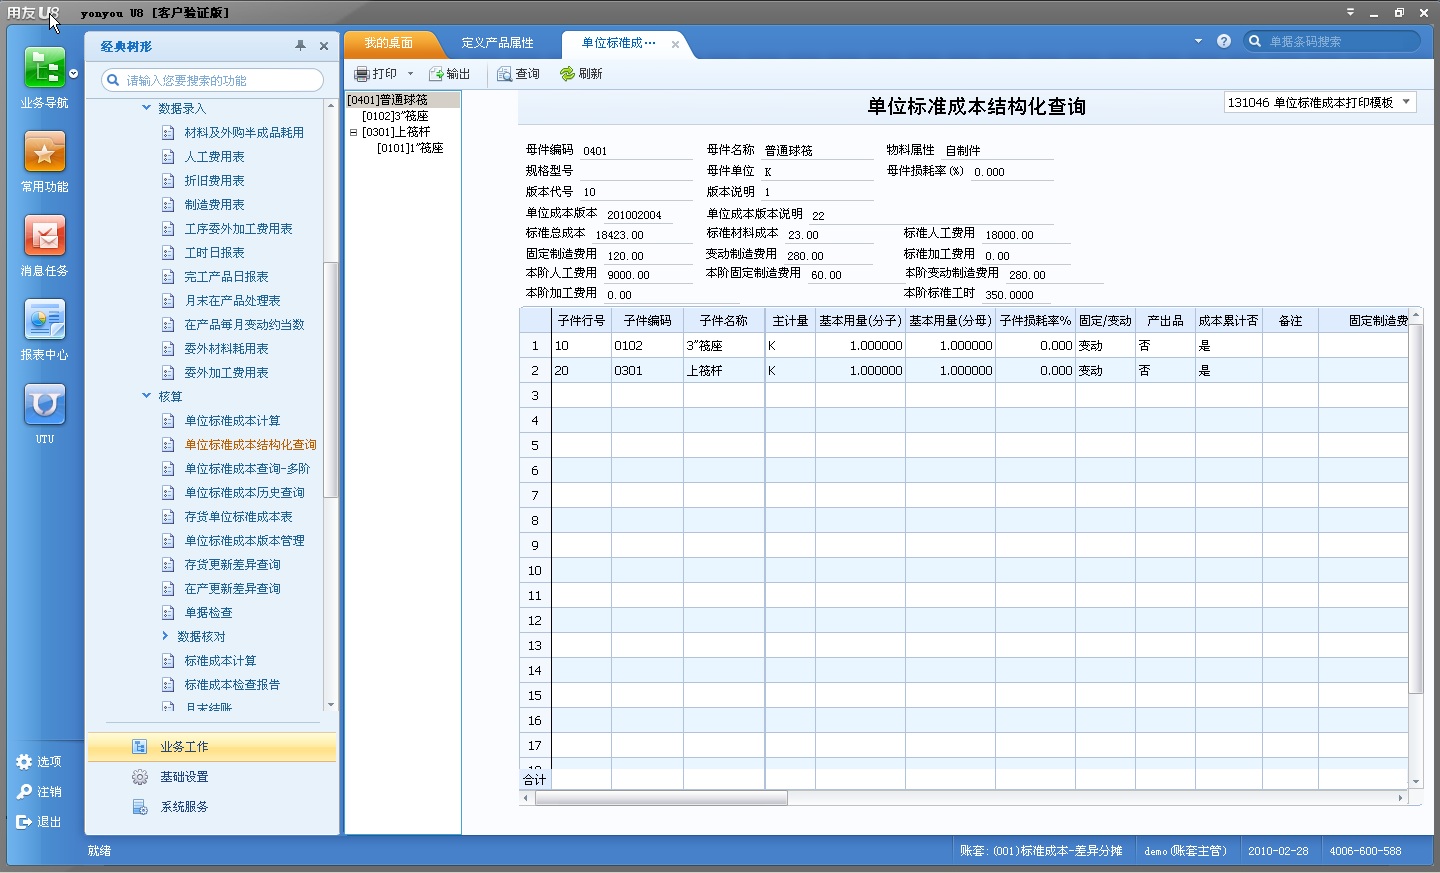1440x873 pixels.
Task: Open 在产品每月变动约当数 item
Action: click(x=244, y=324)
